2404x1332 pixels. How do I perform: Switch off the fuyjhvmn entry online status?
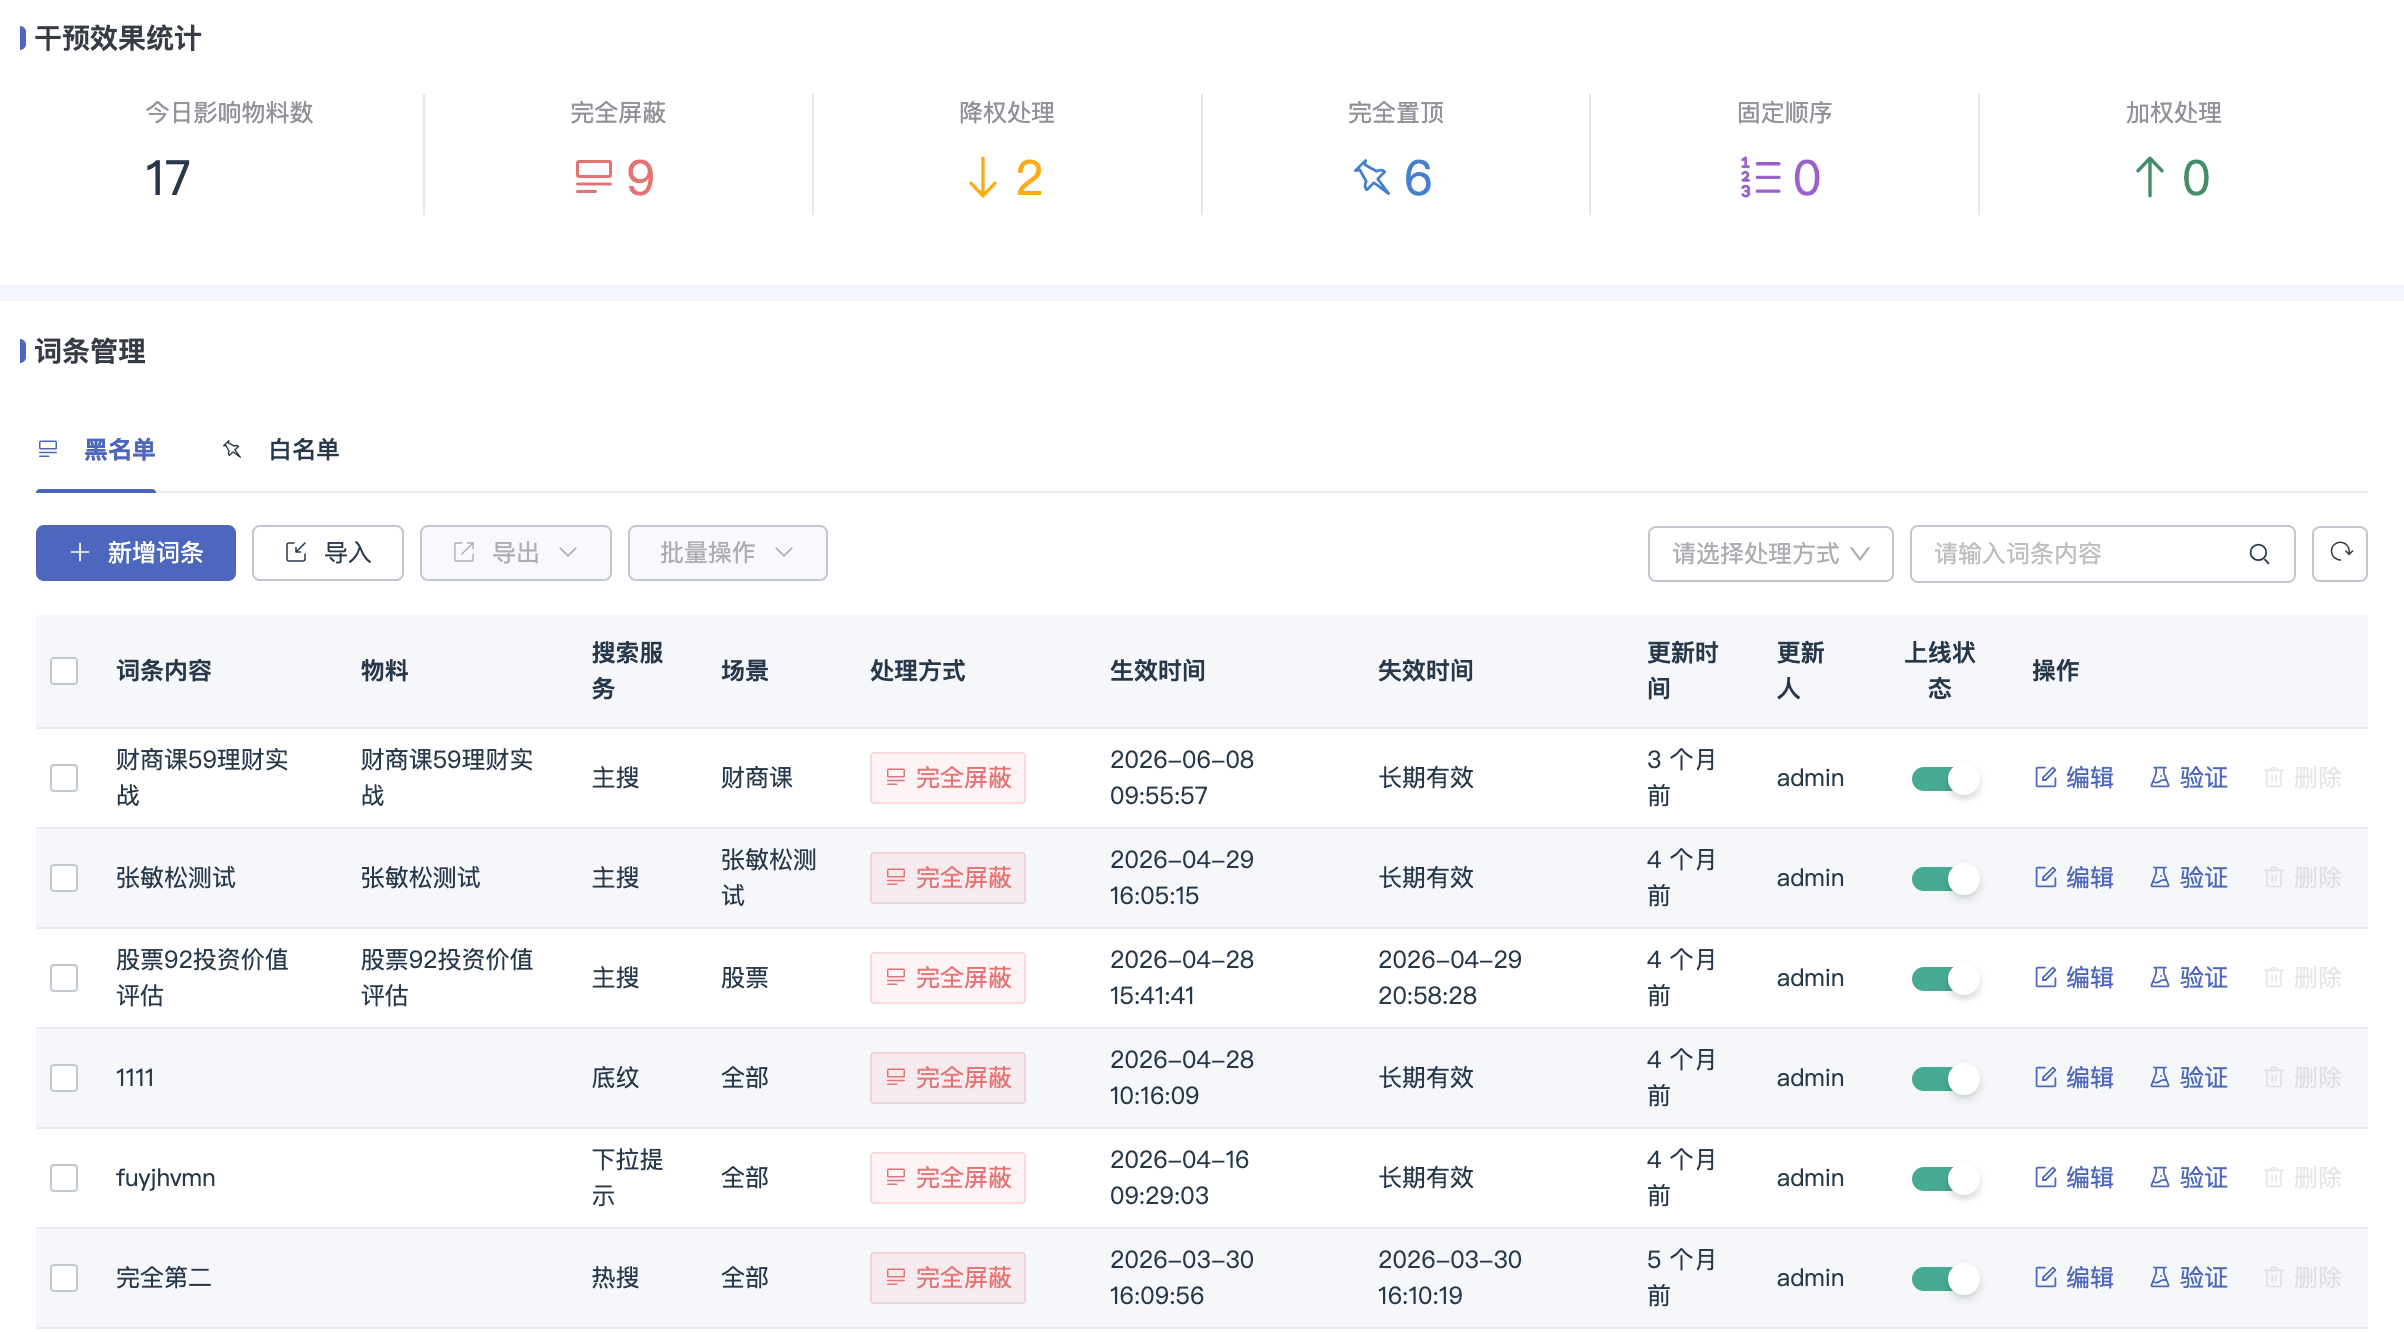click(x=1945, y=1179)
